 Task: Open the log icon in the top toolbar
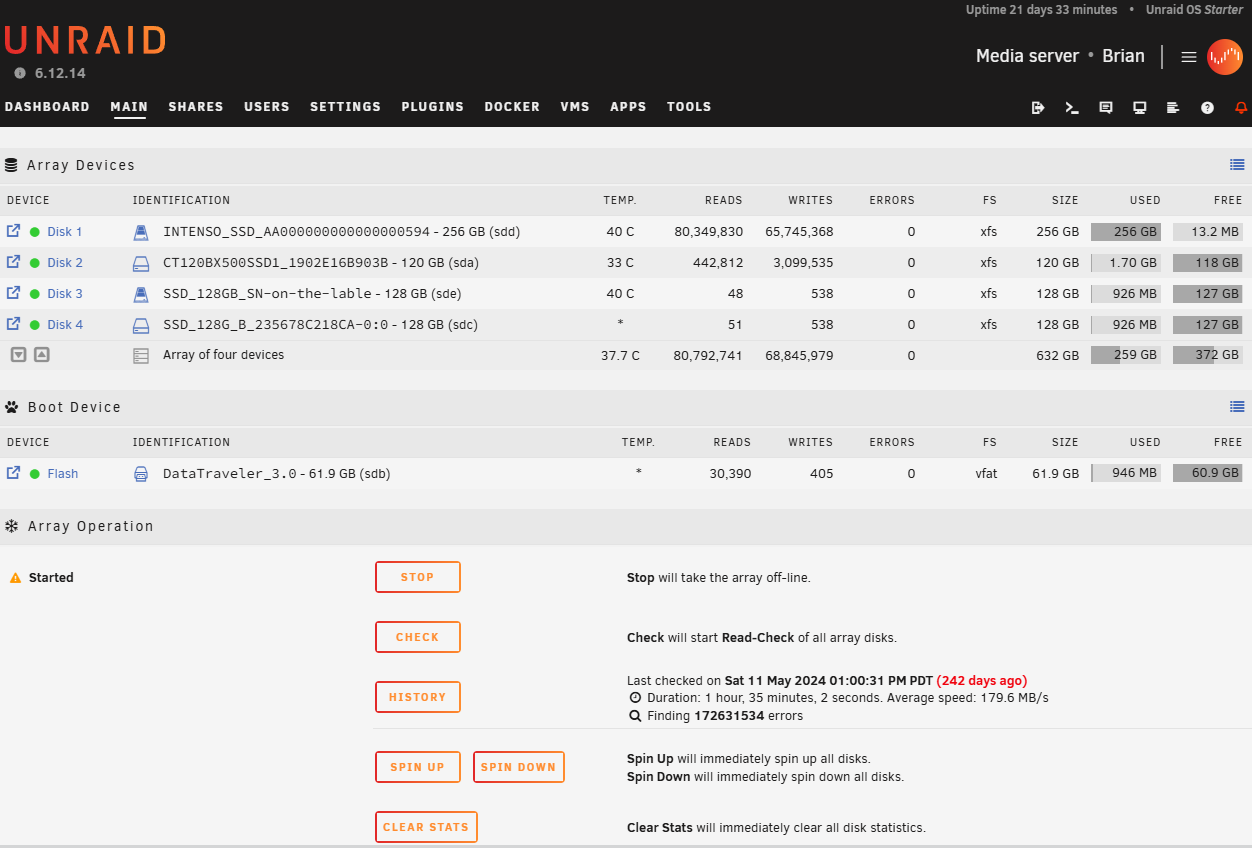coord(1173,107)
